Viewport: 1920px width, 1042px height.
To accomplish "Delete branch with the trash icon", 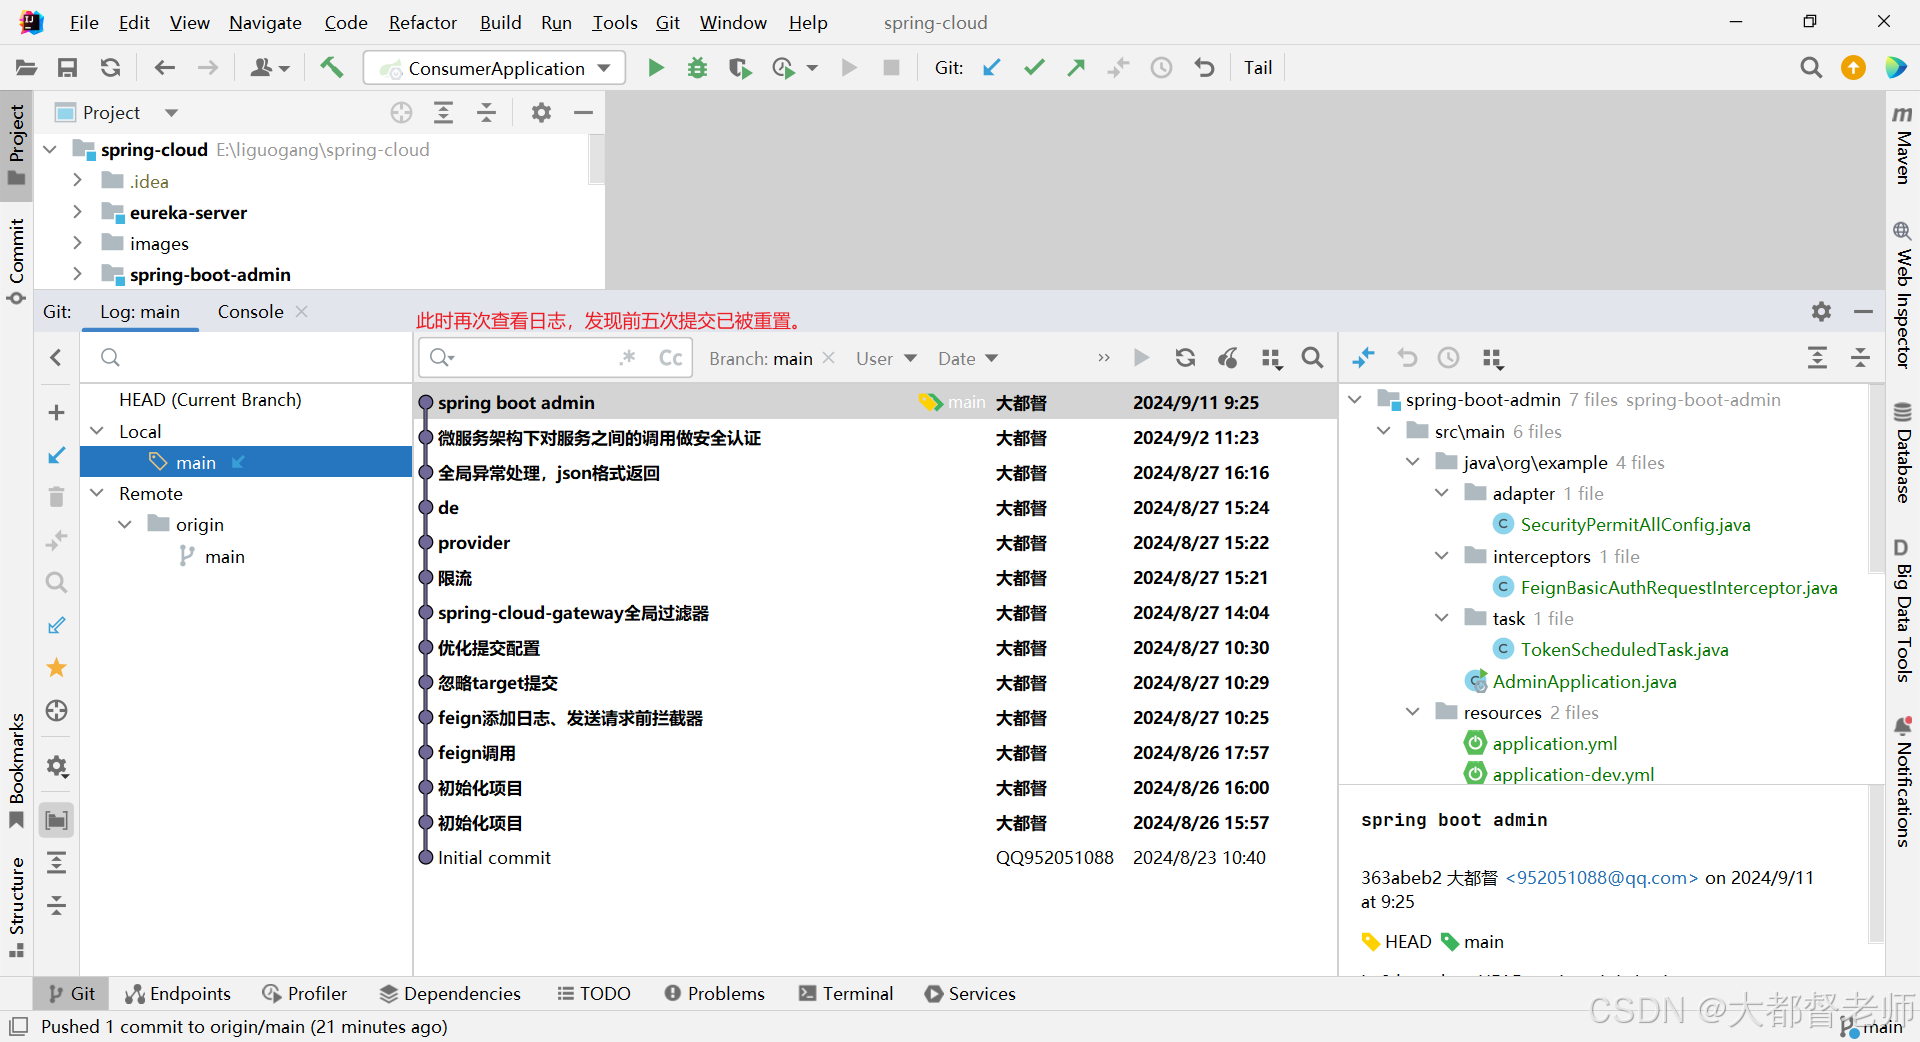I will coord(57,497).
